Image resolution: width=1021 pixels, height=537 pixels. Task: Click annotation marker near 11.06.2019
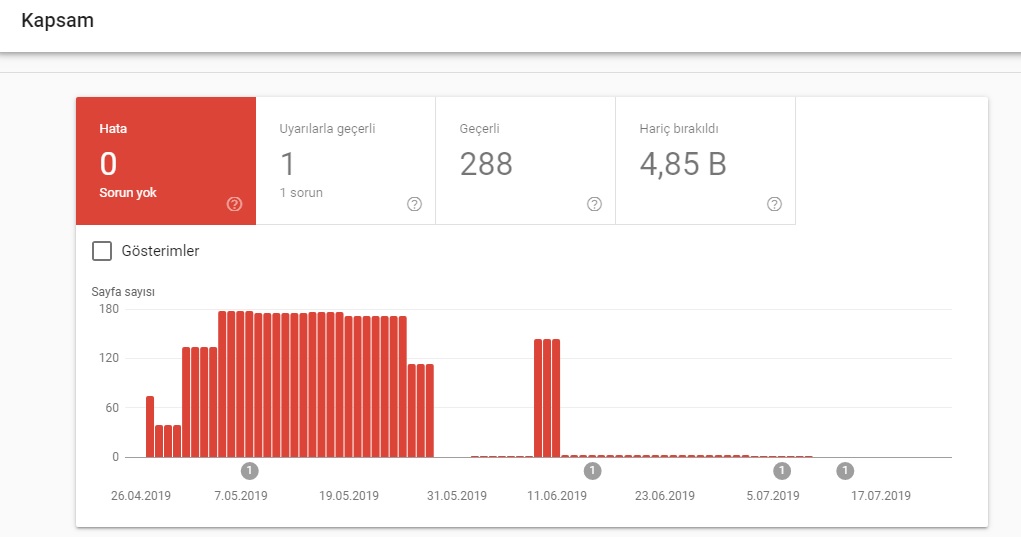592,471
